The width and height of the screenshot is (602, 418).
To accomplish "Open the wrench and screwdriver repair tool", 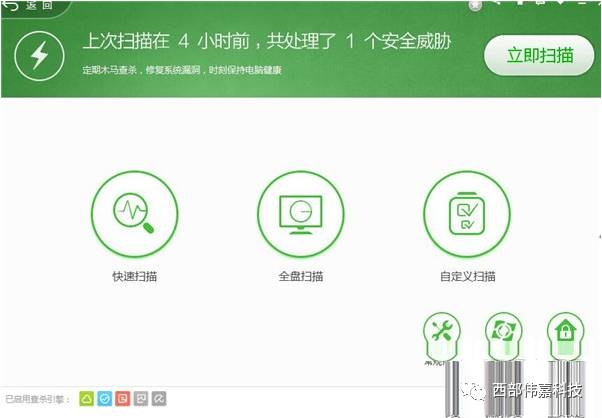I will pos(442,332).
